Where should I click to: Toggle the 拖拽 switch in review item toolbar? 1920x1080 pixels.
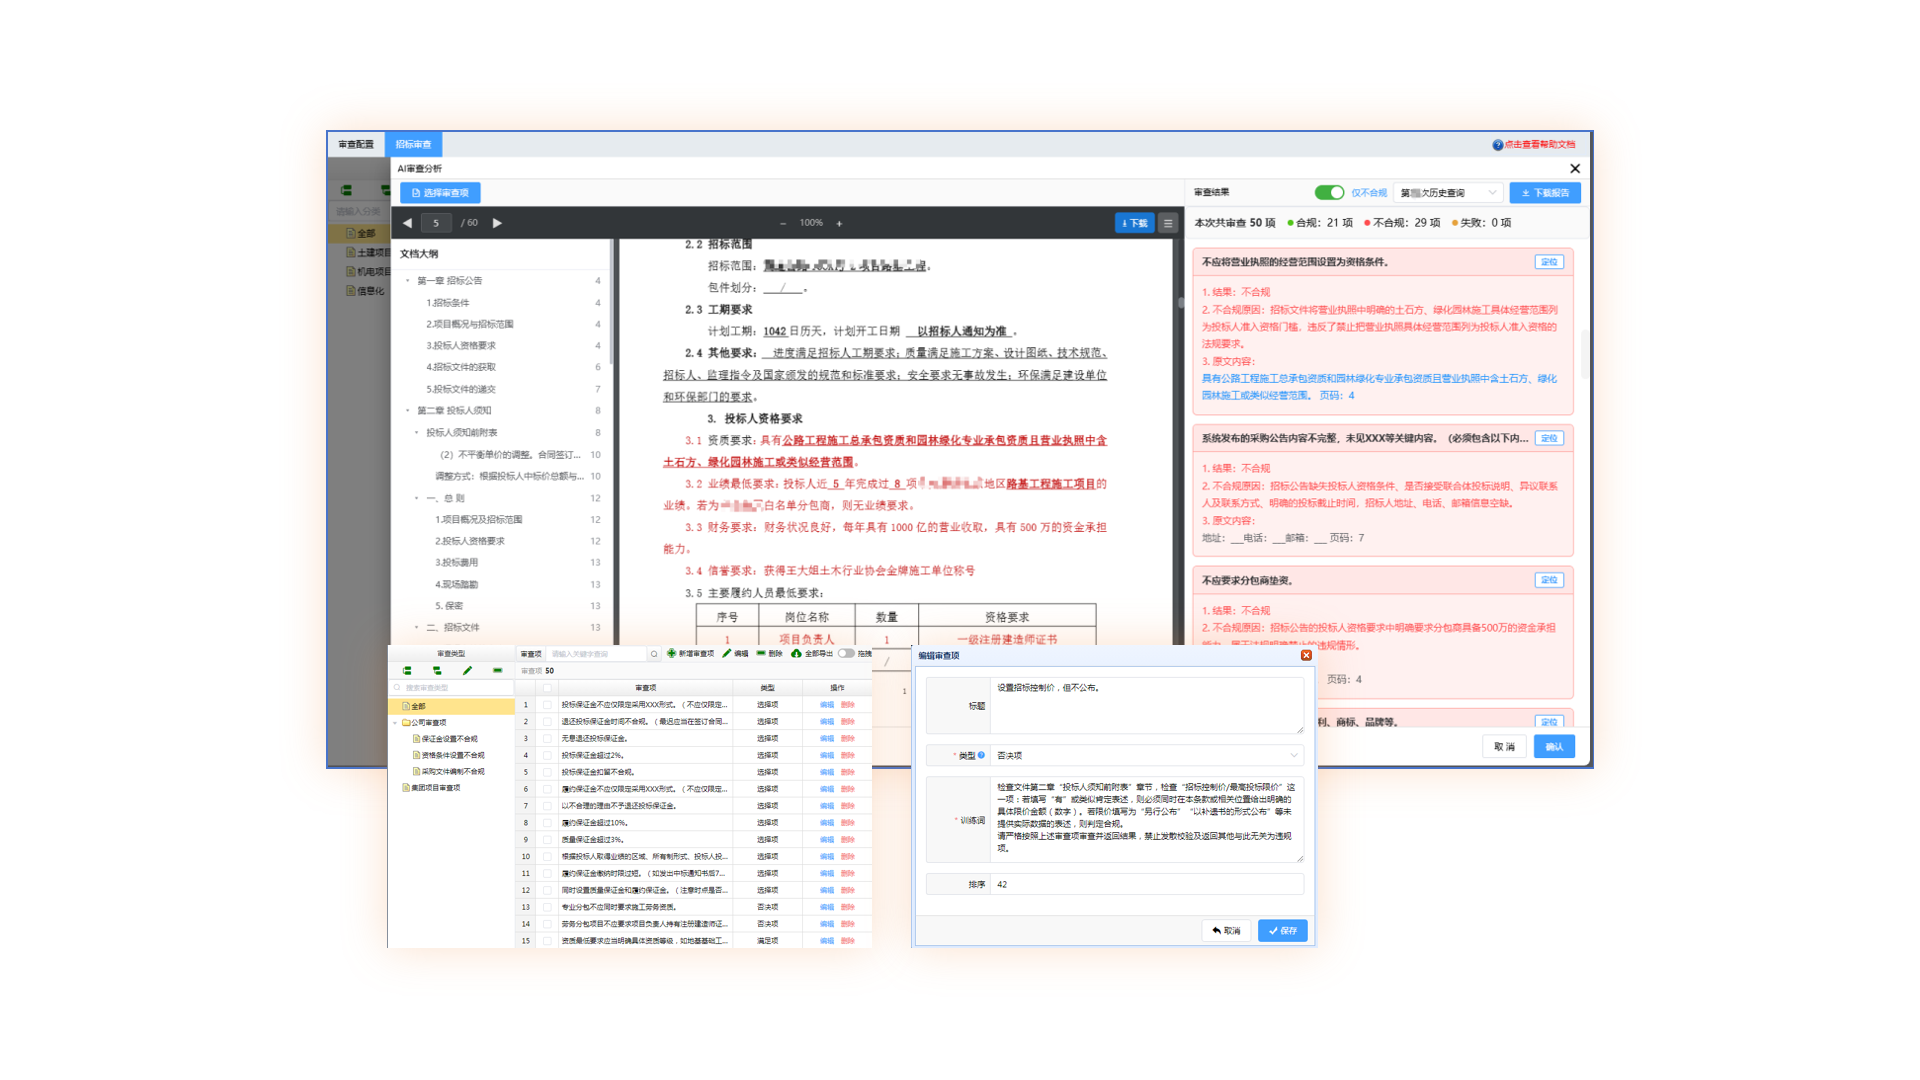(846, 653)
